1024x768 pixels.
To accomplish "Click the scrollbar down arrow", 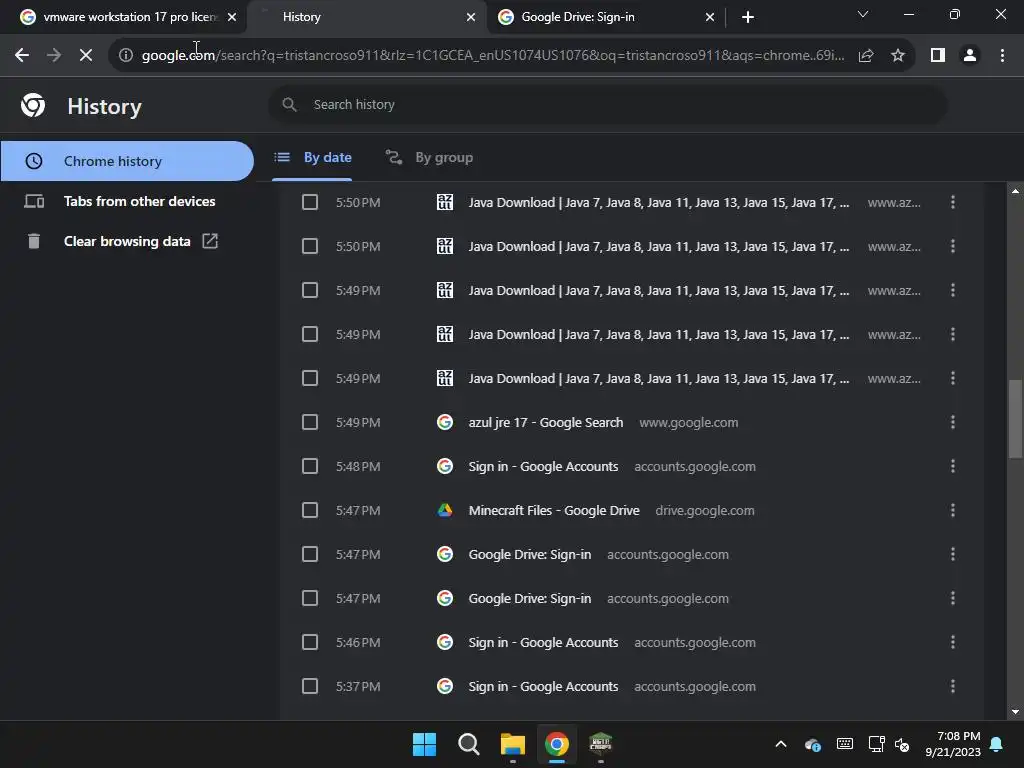I will click(x=1015, y=712).
